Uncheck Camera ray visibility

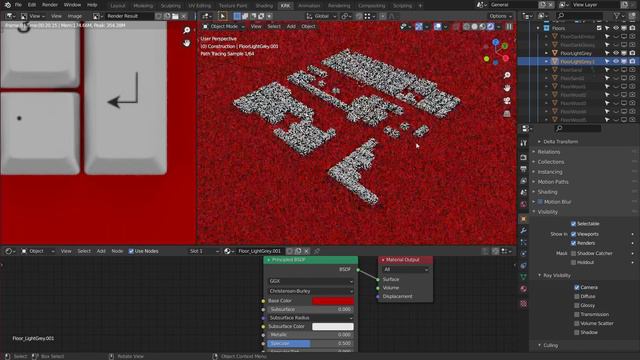(x=577, y=287)
